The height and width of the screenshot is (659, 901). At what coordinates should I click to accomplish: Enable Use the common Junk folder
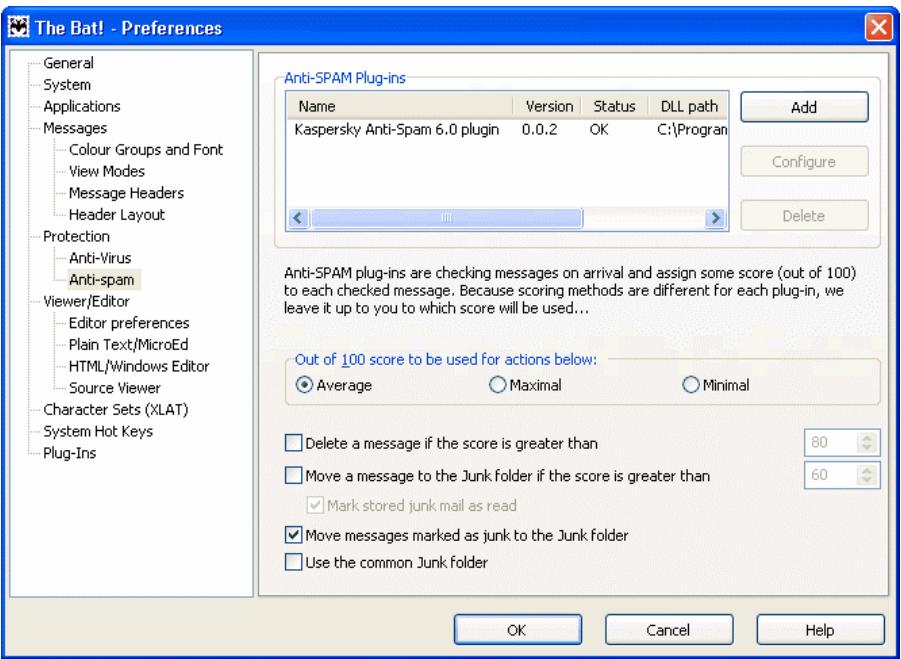[x=294, y=562]
